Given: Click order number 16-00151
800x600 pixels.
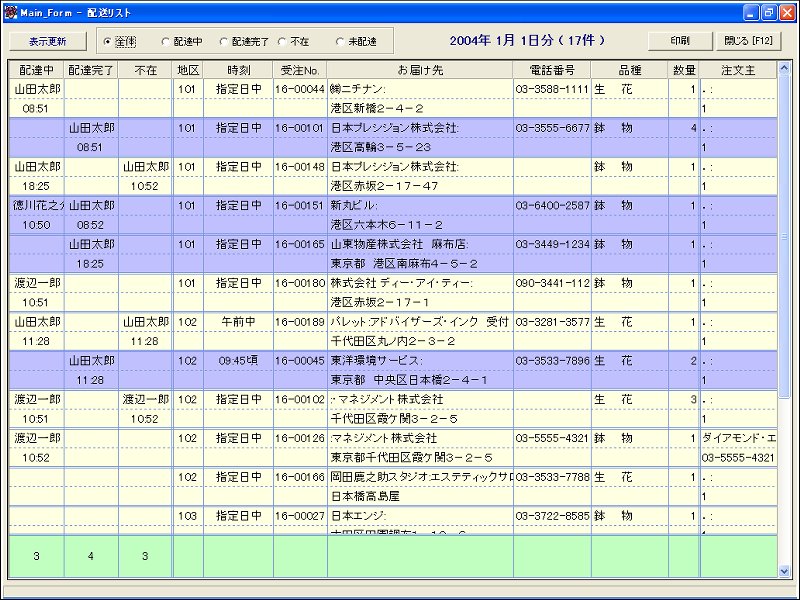Looking at the screenshot, I should [x=300, y=205].
